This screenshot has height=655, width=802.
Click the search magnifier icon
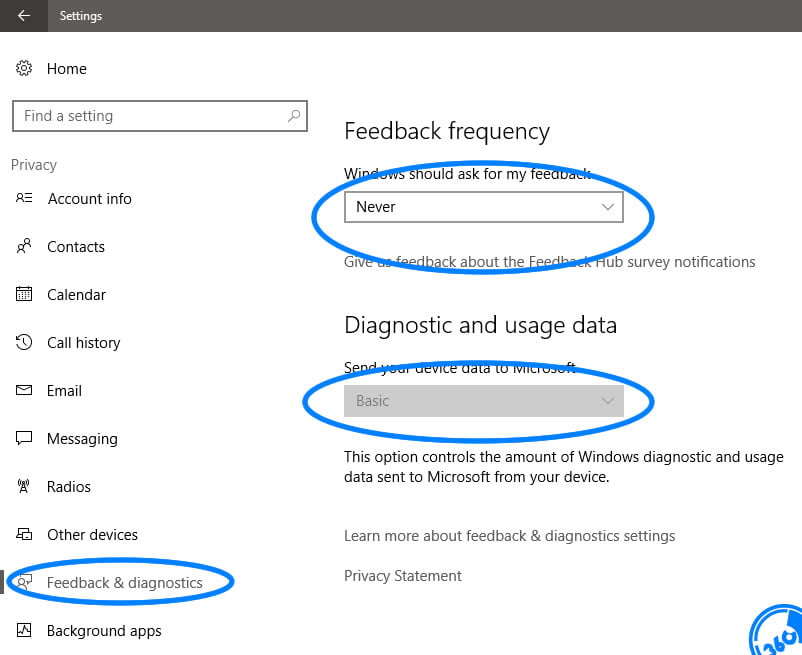pyautogui.click(x=294, y=116)
